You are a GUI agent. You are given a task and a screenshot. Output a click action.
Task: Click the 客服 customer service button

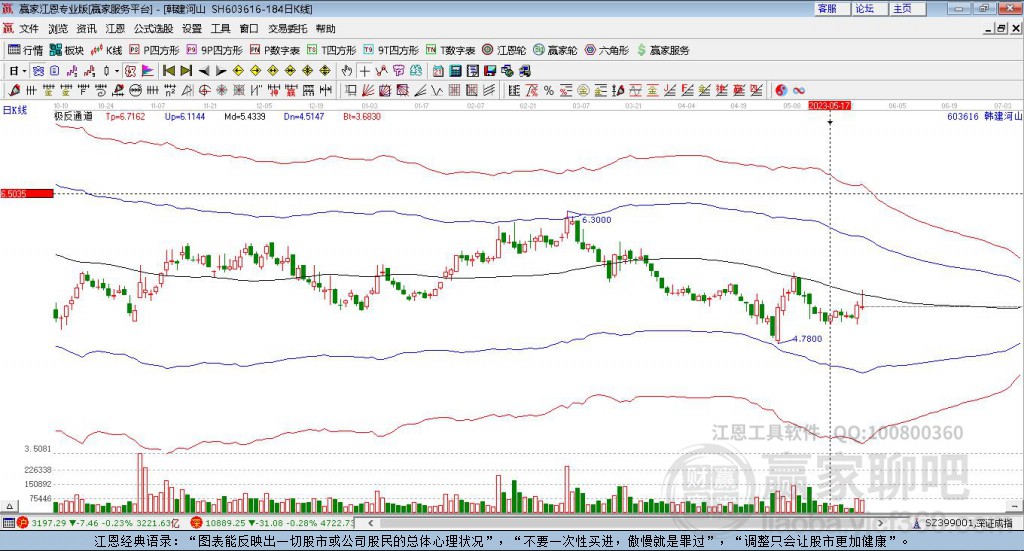coord(827,8)
